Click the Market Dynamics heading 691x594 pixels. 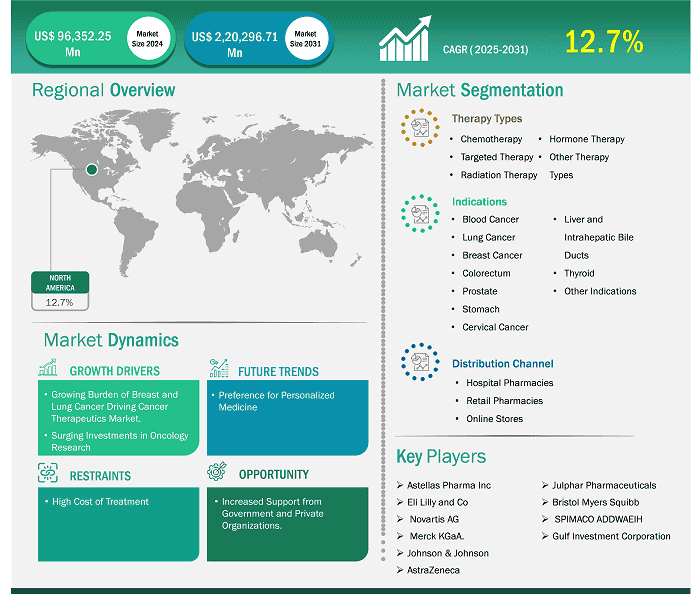tap(111, 340)
